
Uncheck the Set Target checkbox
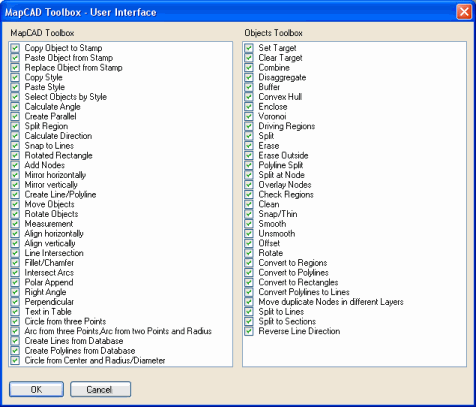[x=249, y=48]
